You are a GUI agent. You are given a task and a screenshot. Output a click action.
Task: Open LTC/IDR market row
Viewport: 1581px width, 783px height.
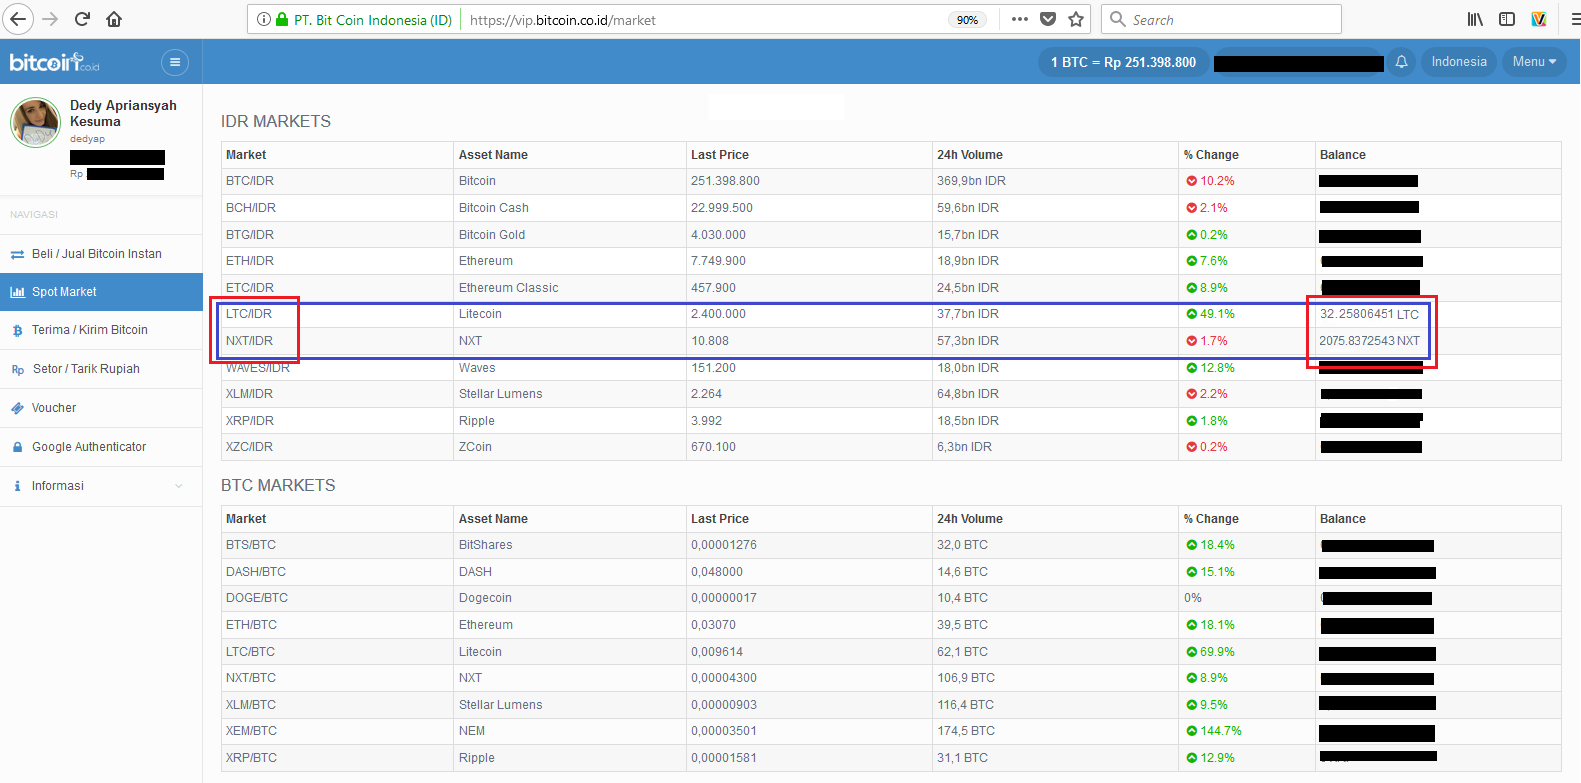tap(890, 314)
